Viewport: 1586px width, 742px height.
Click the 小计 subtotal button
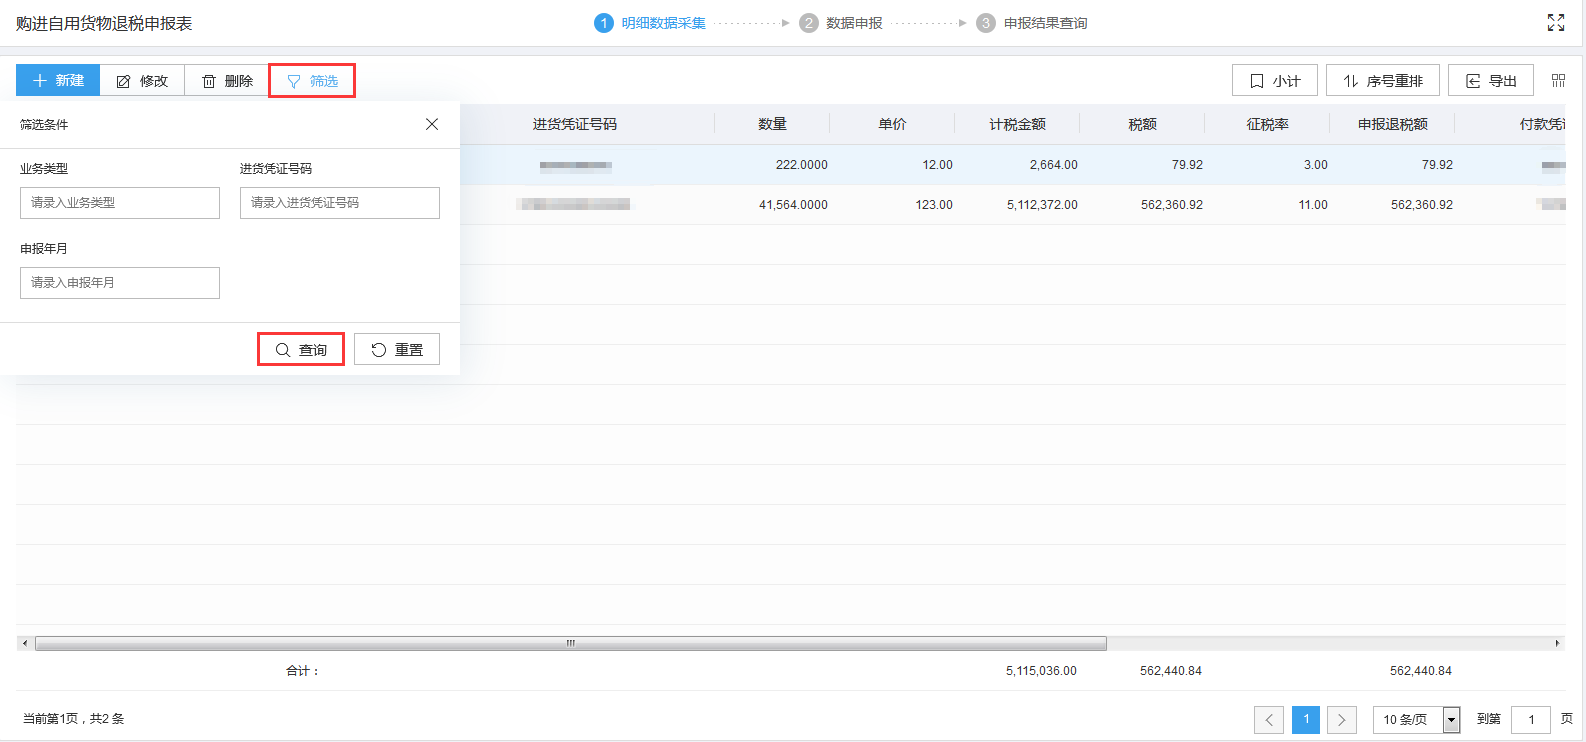pos(1274,81)
